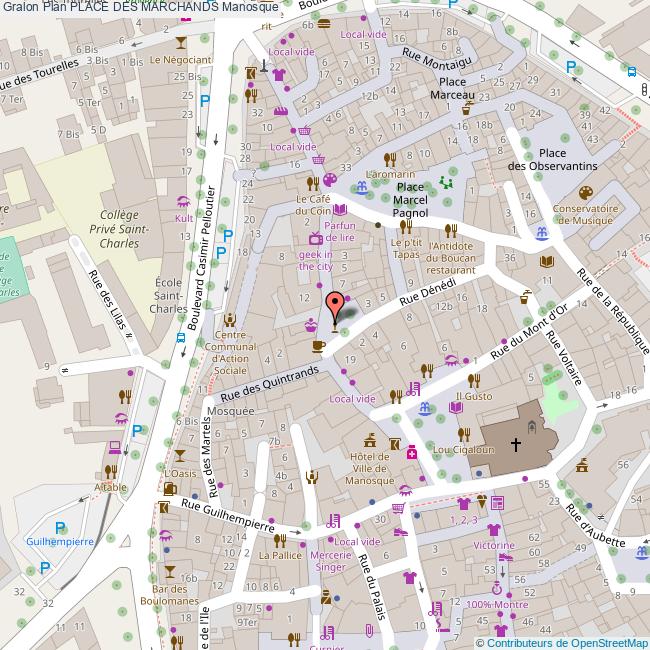Select the Parfum de lire book icon
650x650 pixels.
click(x=340, y=210)
